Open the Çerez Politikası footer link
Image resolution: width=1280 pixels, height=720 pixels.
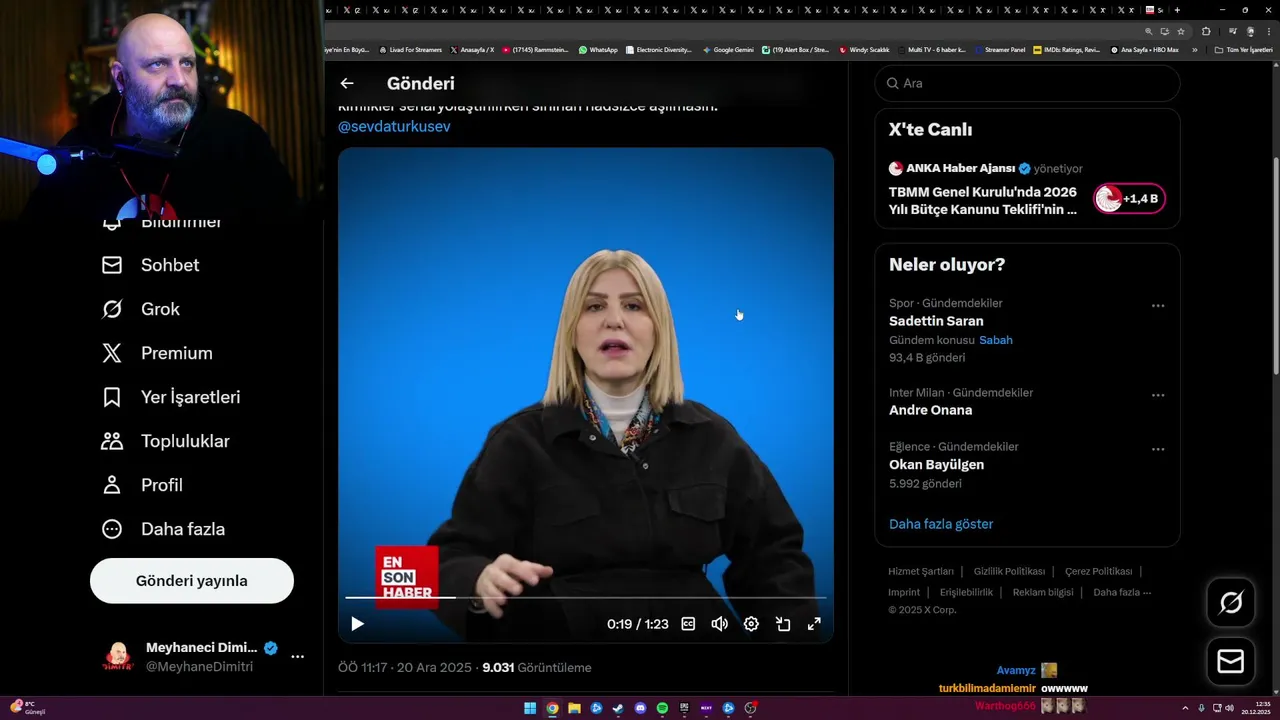(x=1098, y=572)
